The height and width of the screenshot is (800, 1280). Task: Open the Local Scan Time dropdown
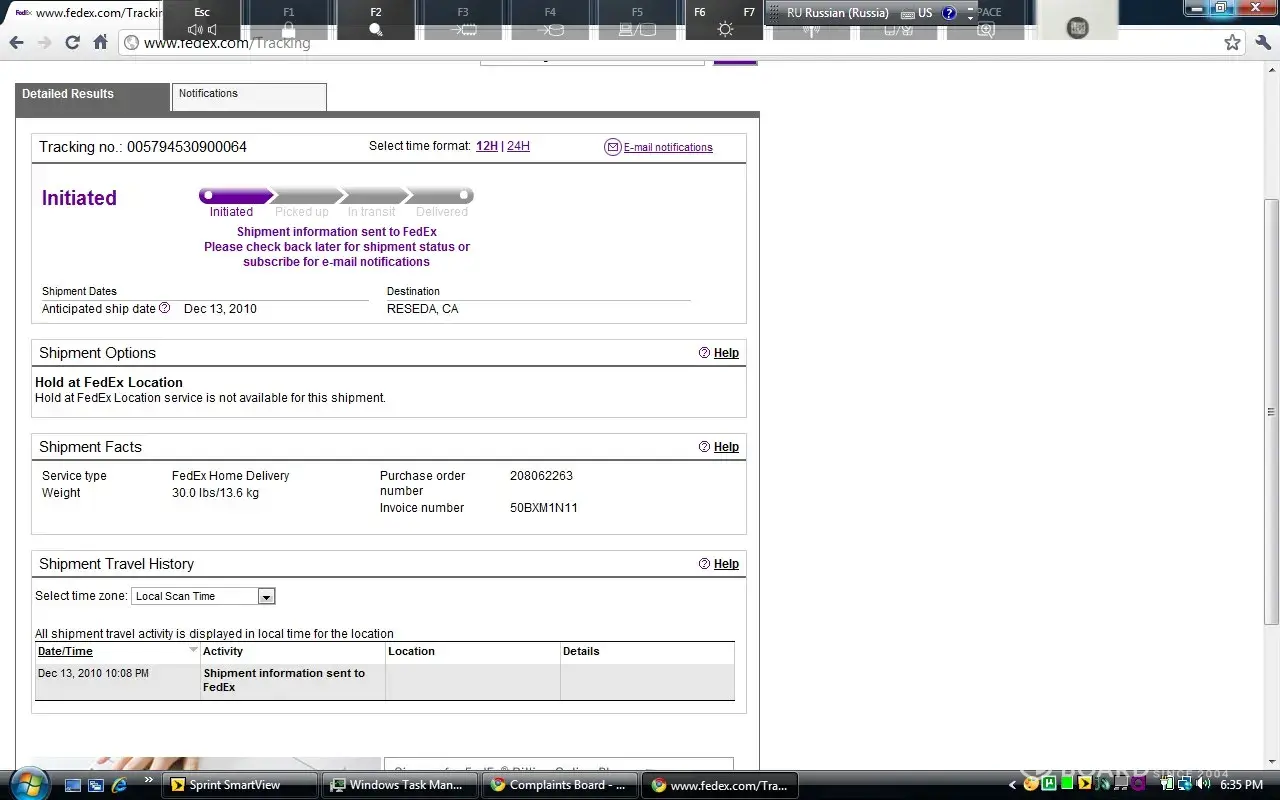266,596
